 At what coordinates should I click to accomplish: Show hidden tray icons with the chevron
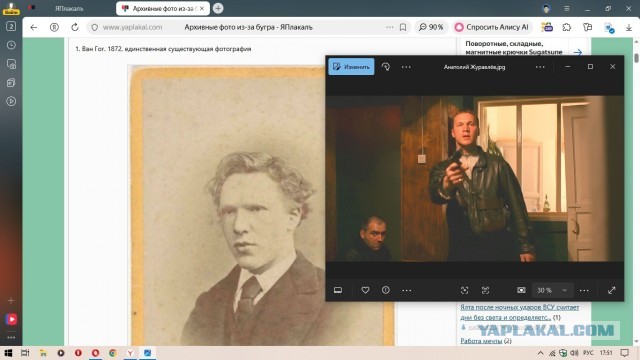click(x=540, y=353)
